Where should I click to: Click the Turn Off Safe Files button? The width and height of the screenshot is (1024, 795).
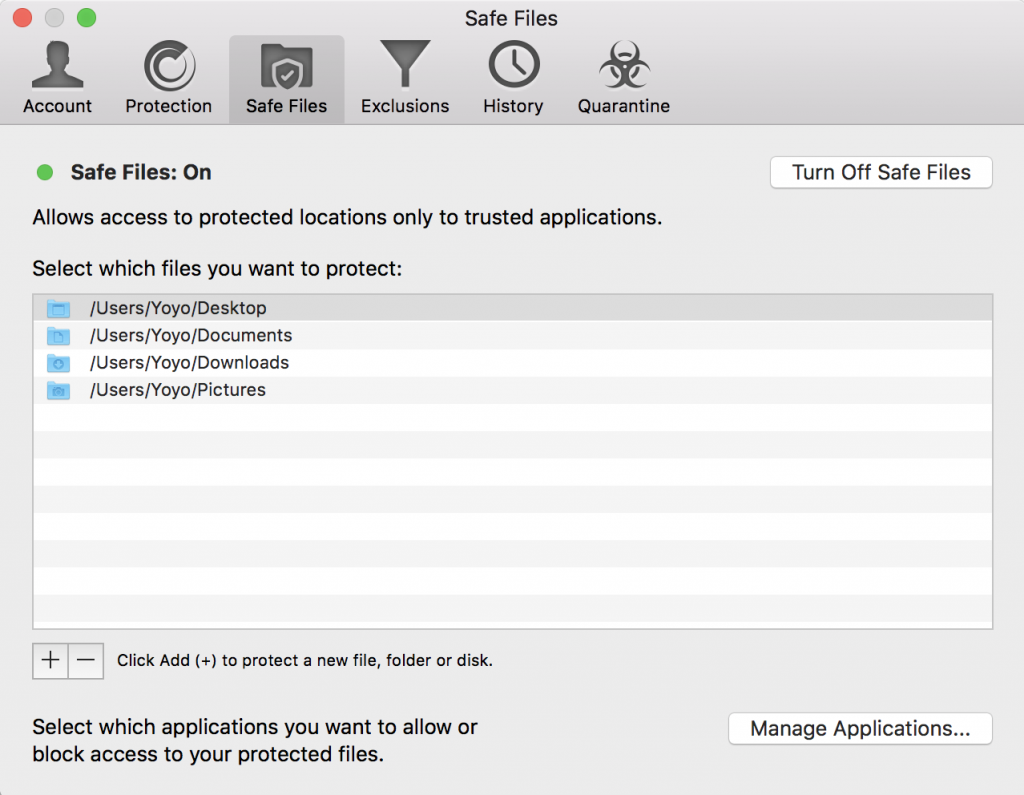(881, 172)
